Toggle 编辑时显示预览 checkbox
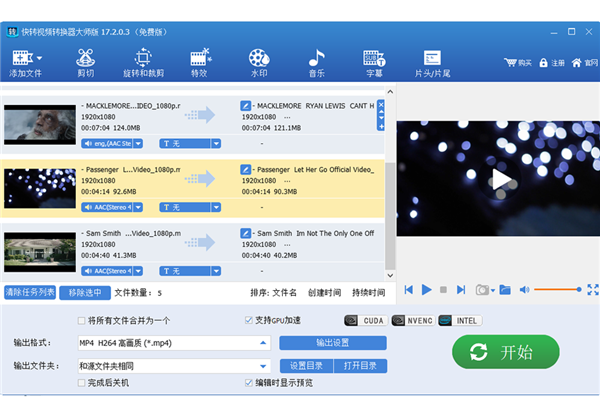Image resolution: width=600 pixels, height=399 pixels. (x=249, y=383)
